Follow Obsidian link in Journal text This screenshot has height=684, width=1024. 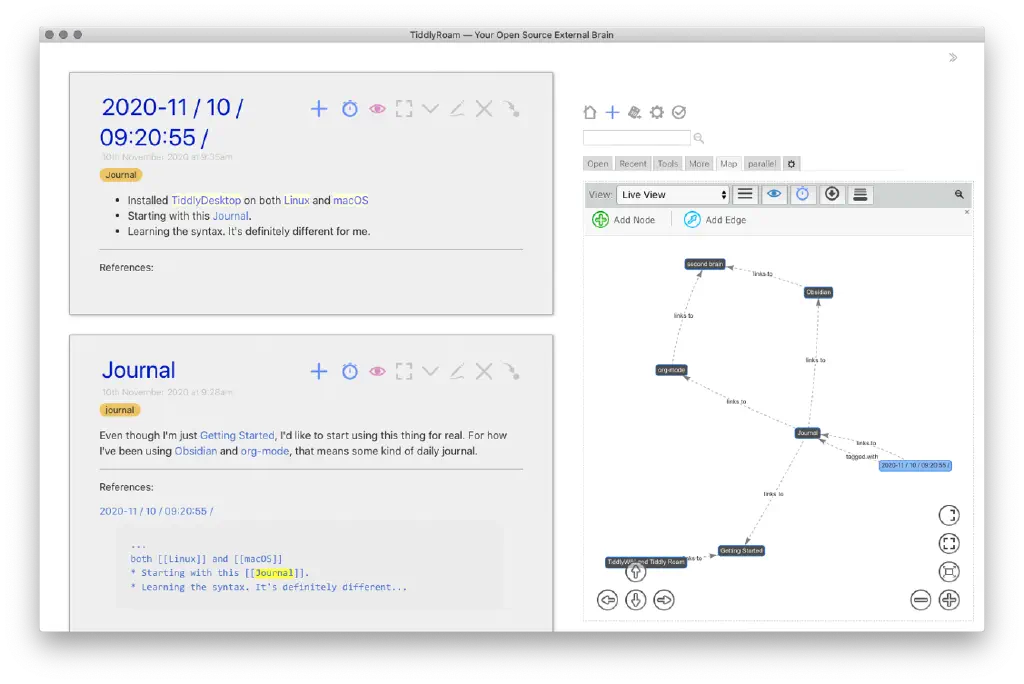coord(195,451)
